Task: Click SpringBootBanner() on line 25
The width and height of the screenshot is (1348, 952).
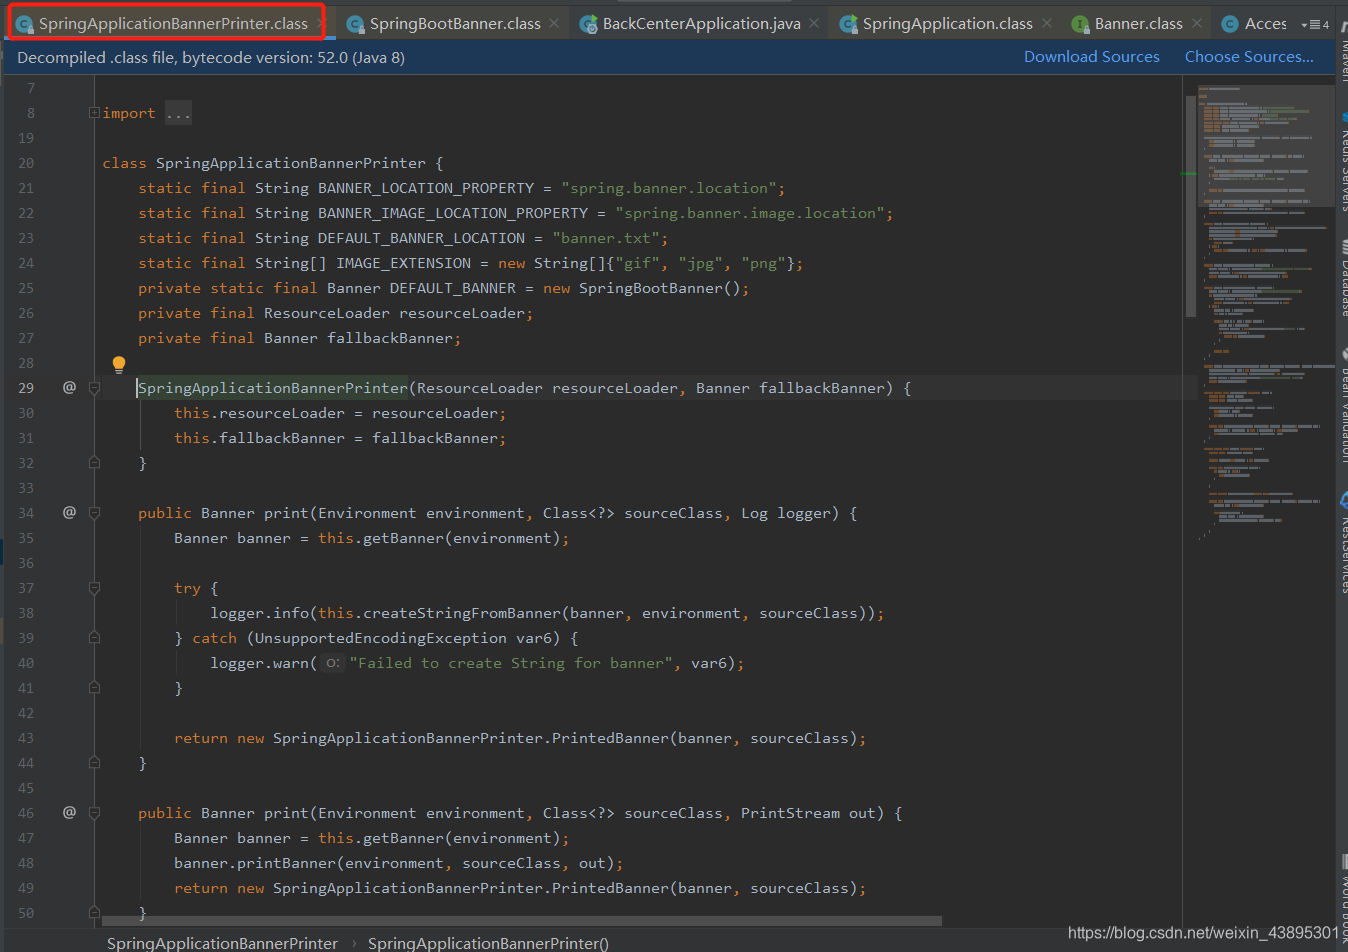Action: 660,288
